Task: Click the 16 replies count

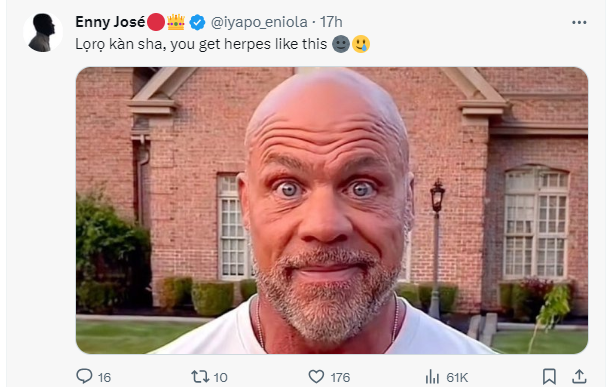Action: pos(105,377)
